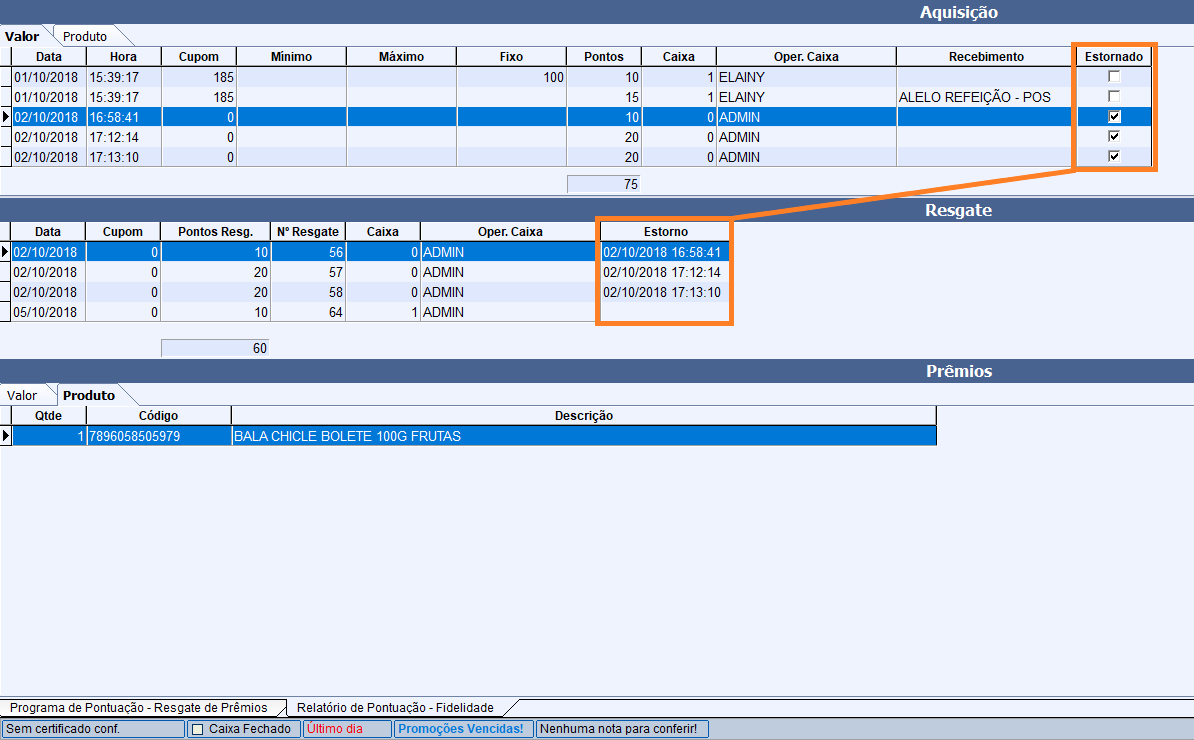The height and width of the screenshot is (740, 1194).
Task: Click row indicator arrow in Resgate grid
Action: coord(6,252)
